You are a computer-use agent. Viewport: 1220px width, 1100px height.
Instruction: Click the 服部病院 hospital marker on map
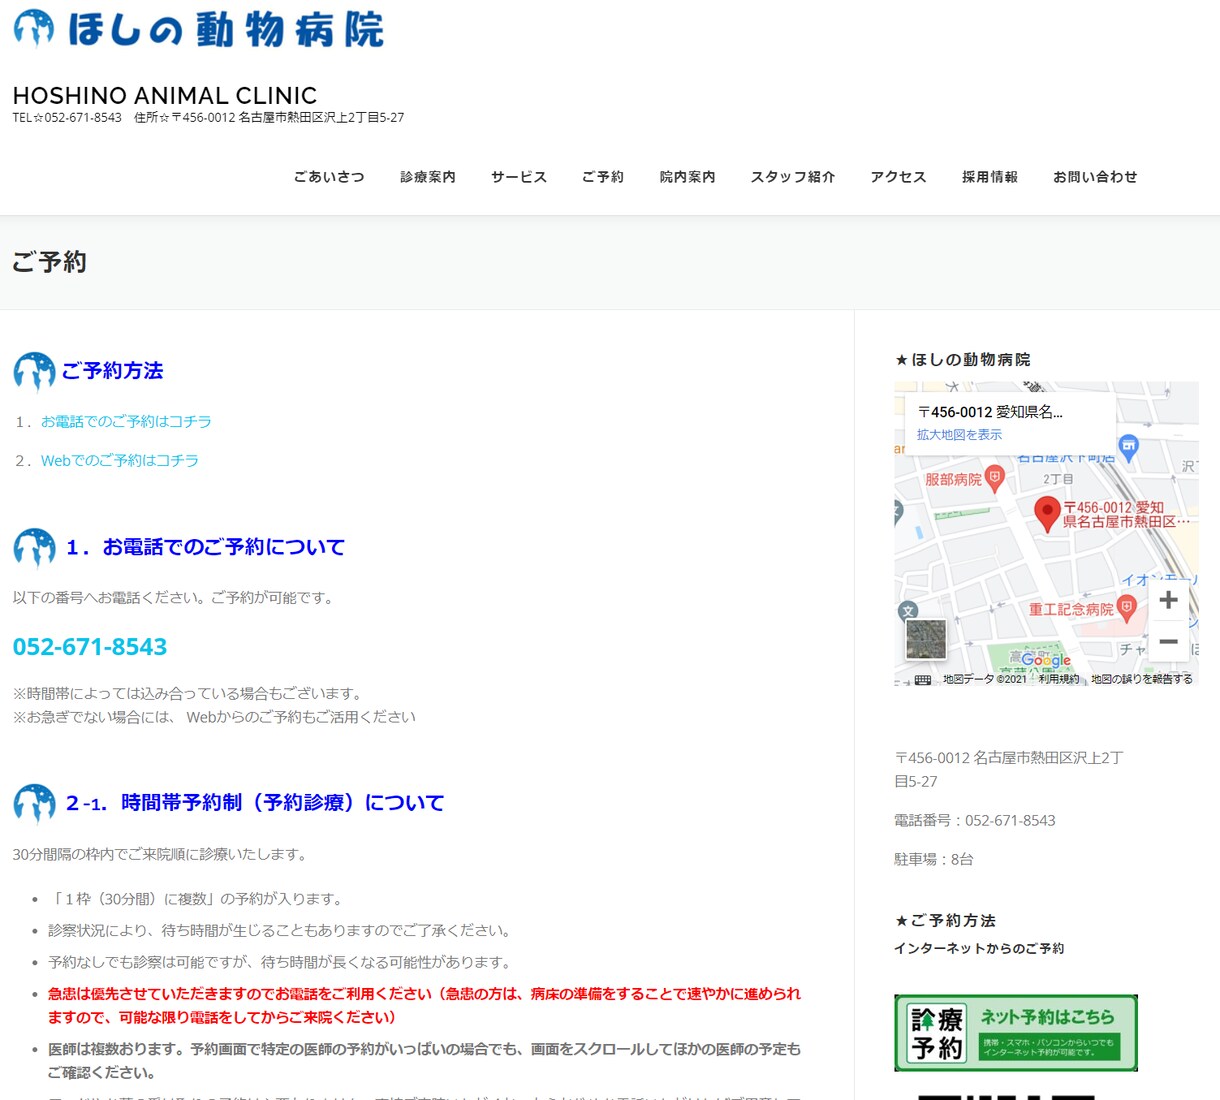coord(994,478)
